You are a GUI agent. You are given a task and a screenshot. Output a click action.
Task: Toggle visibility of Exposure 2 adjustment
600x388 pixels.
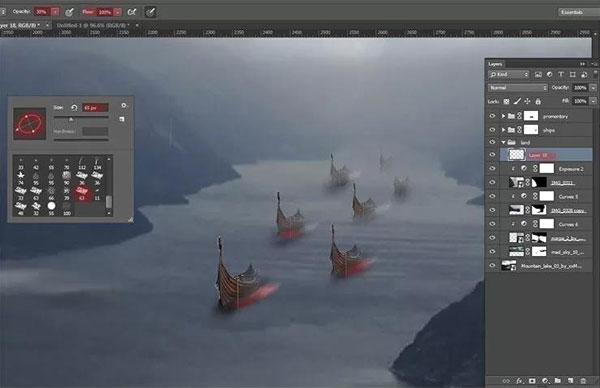click(x=492, y=169)
